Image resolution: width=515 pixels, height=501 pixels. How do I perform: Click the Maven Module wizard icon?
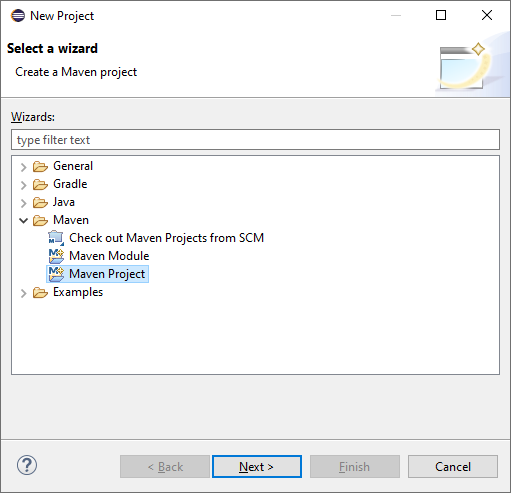click(56, 256)
